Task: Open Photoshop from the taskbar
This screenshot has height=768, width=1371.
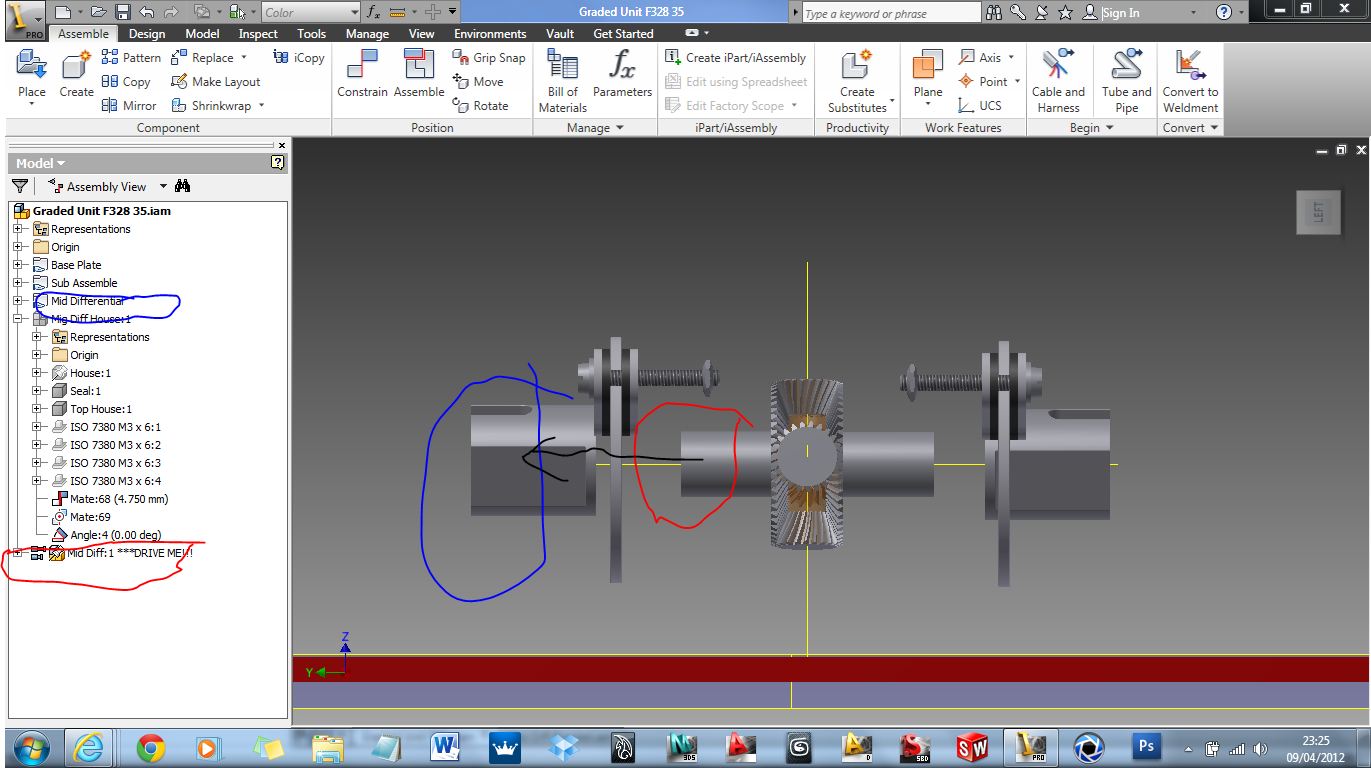Action: click(x=1146, y=747)
